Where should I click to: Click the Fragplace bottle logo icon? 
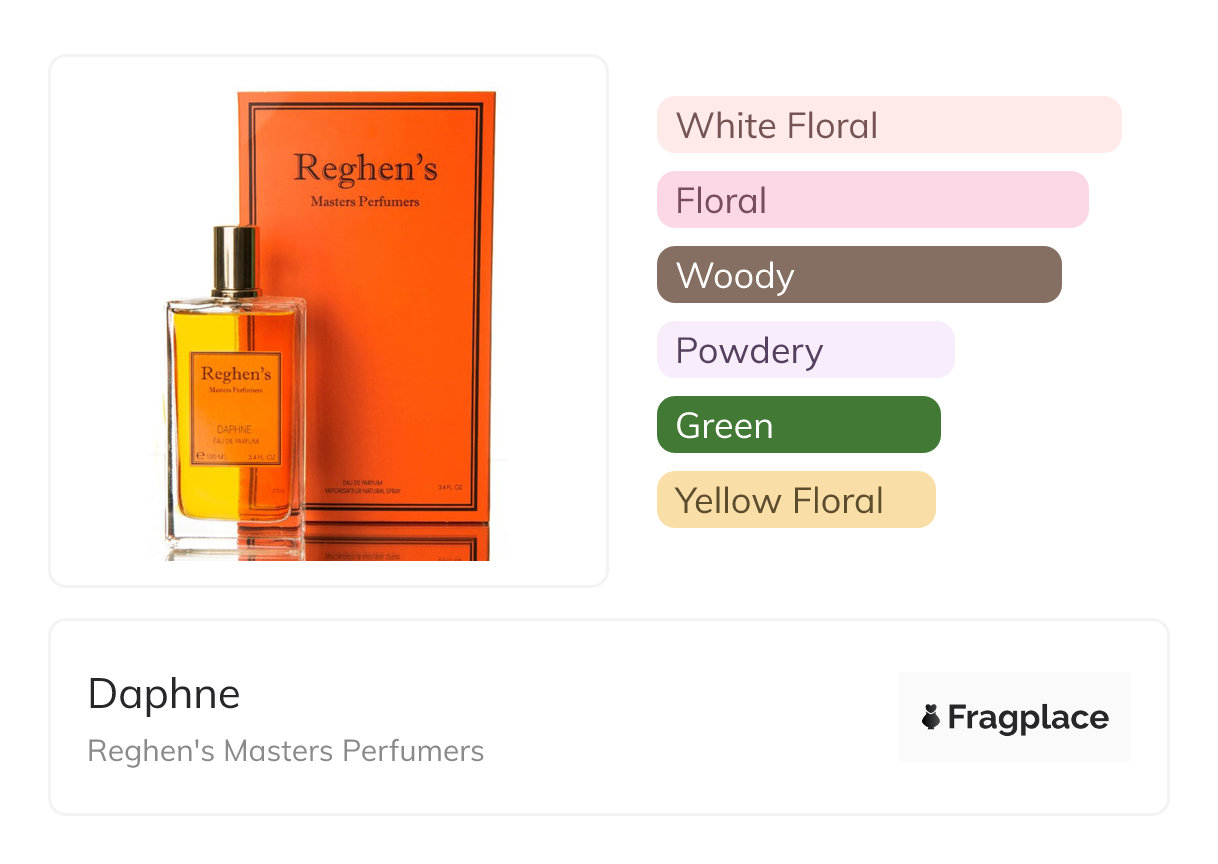(931, 717)
